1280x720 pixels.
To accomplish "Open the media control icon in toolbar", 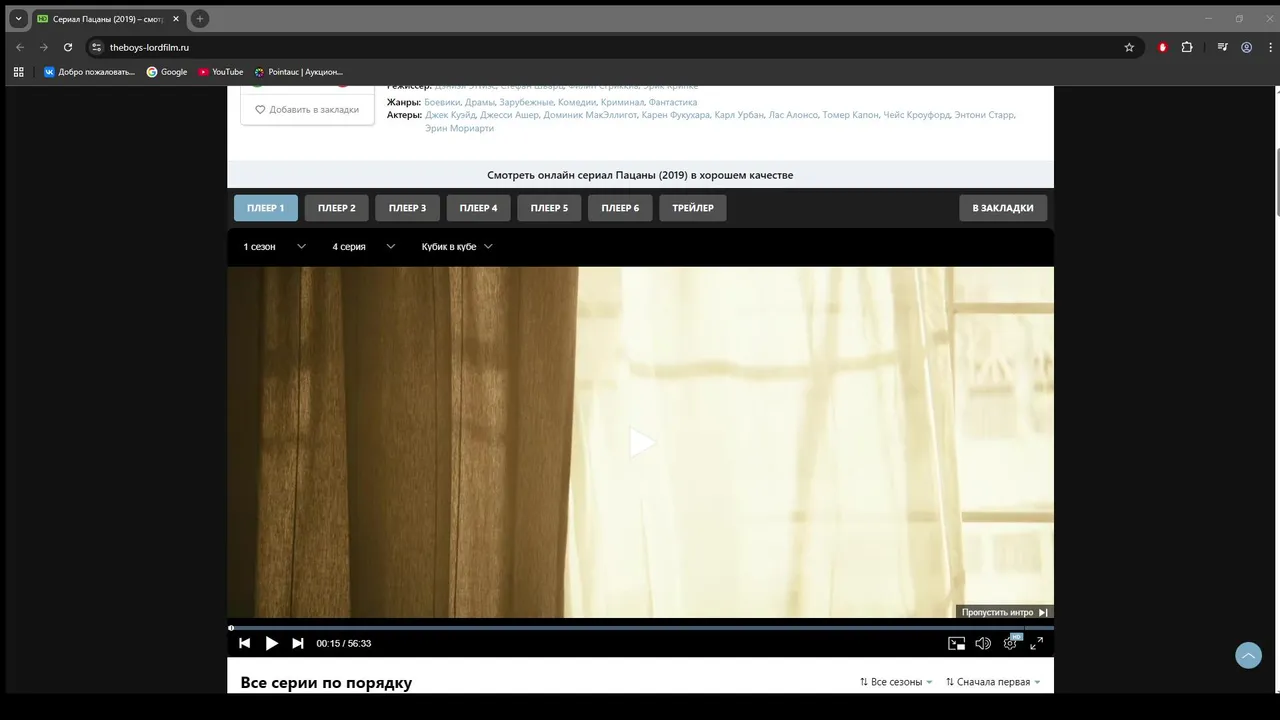I will point(1222,47).
